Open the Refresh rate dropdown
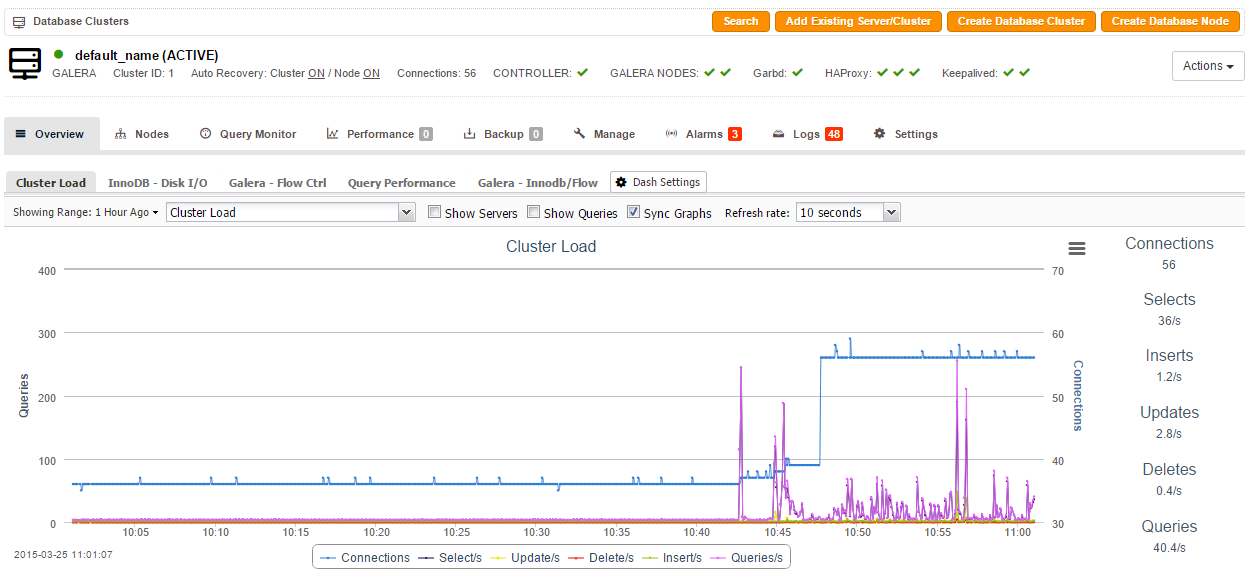 (x=848, y=212)
